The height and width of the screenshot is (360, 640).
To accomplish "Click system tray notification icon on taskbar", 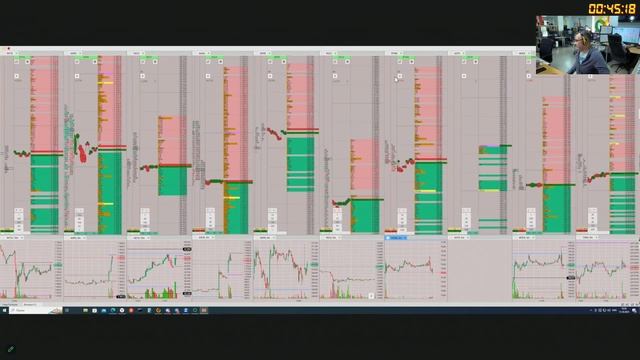I will [634, 311].
